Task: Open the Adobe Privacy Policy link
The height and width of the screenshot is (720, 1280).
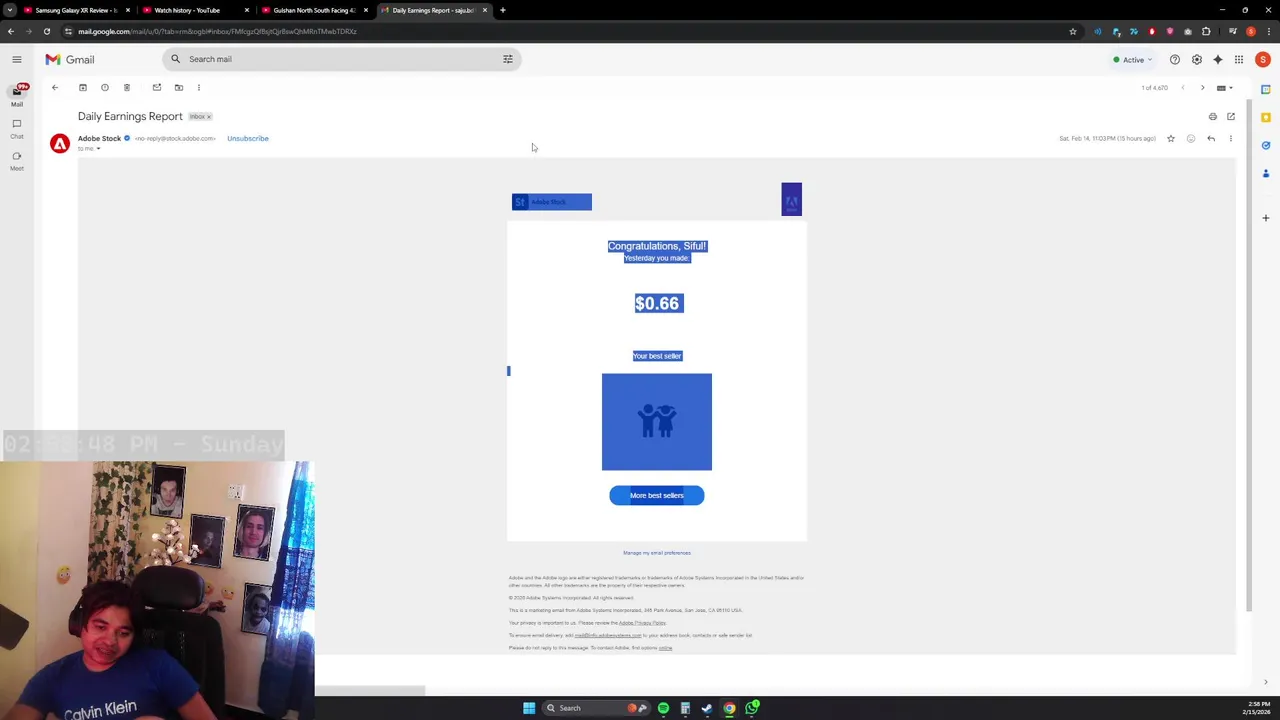Action: pos(642,623)
